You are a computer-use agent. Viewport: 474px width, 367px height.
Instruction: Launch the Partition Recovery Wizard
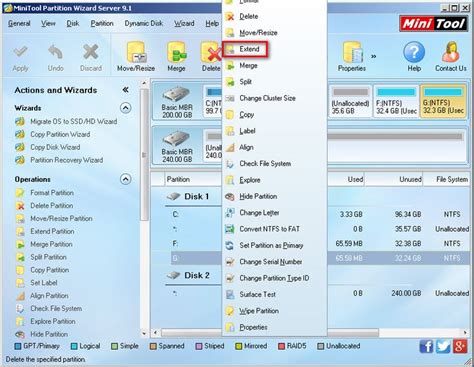point(59,160)
